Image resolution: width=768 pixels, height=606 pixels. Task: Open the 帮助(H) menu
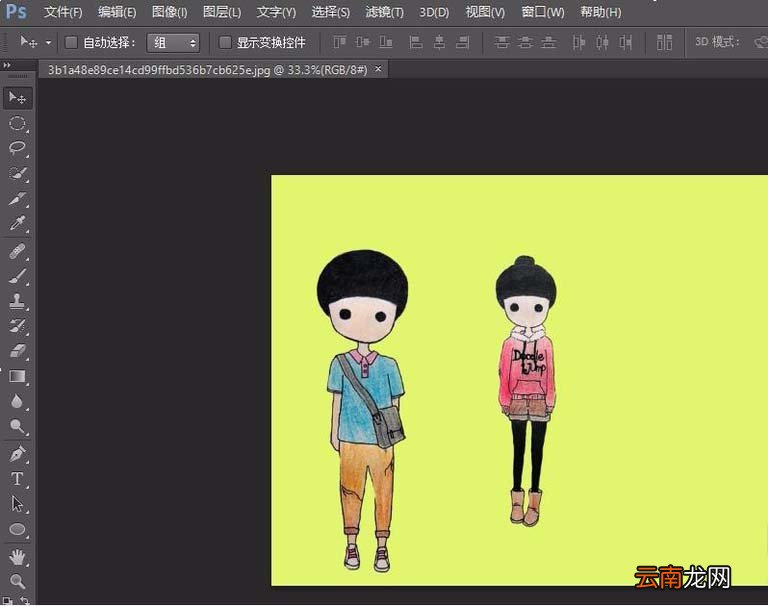pyautogui.click(x=600, y=12)
